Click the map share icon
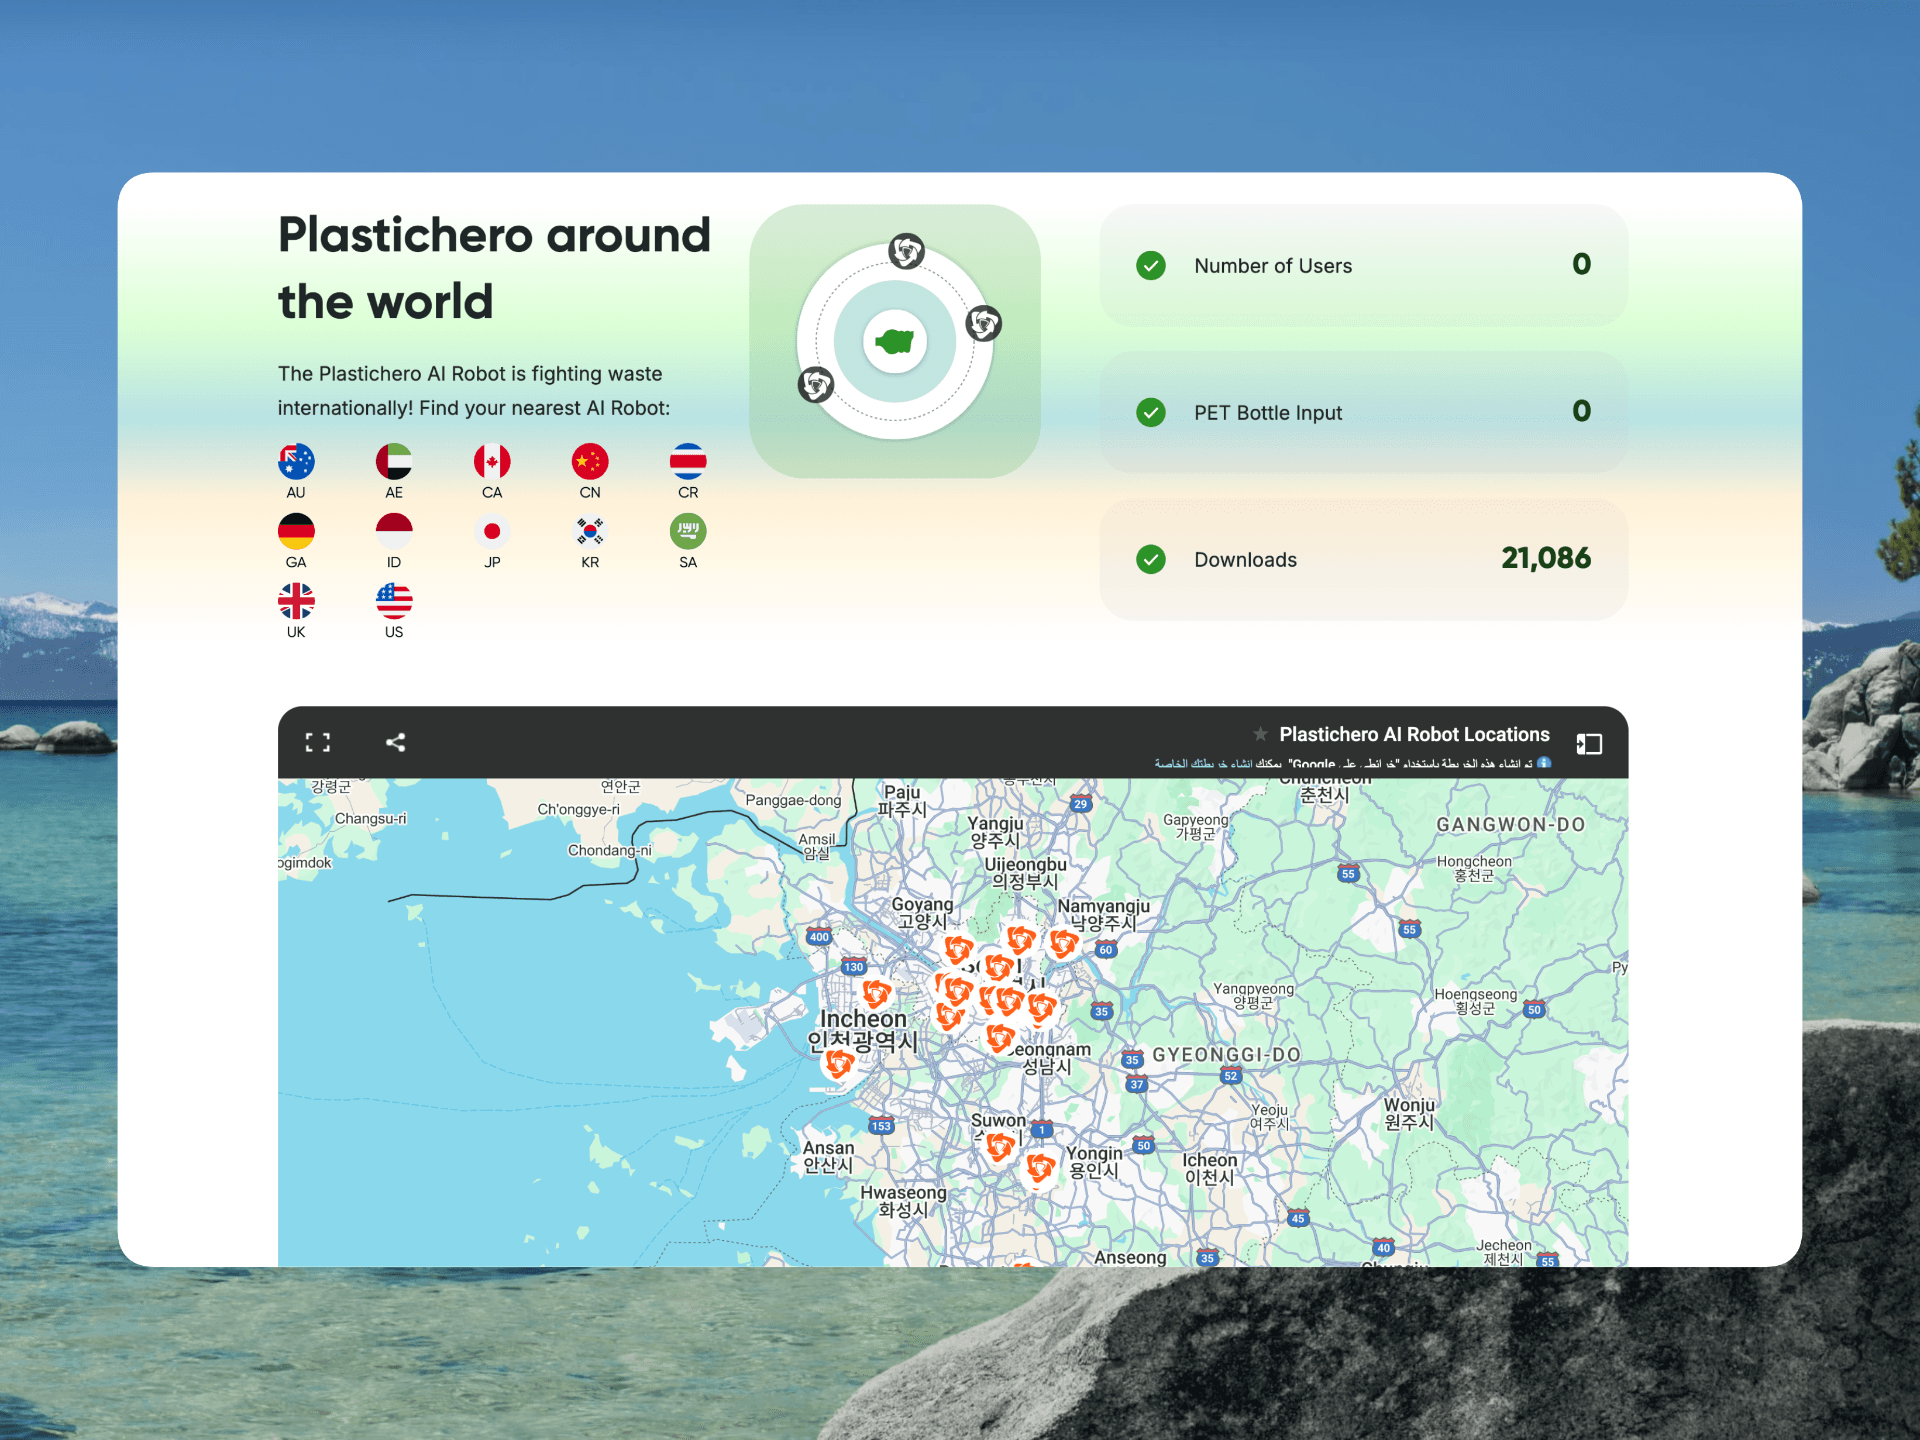 coord(396,742)
